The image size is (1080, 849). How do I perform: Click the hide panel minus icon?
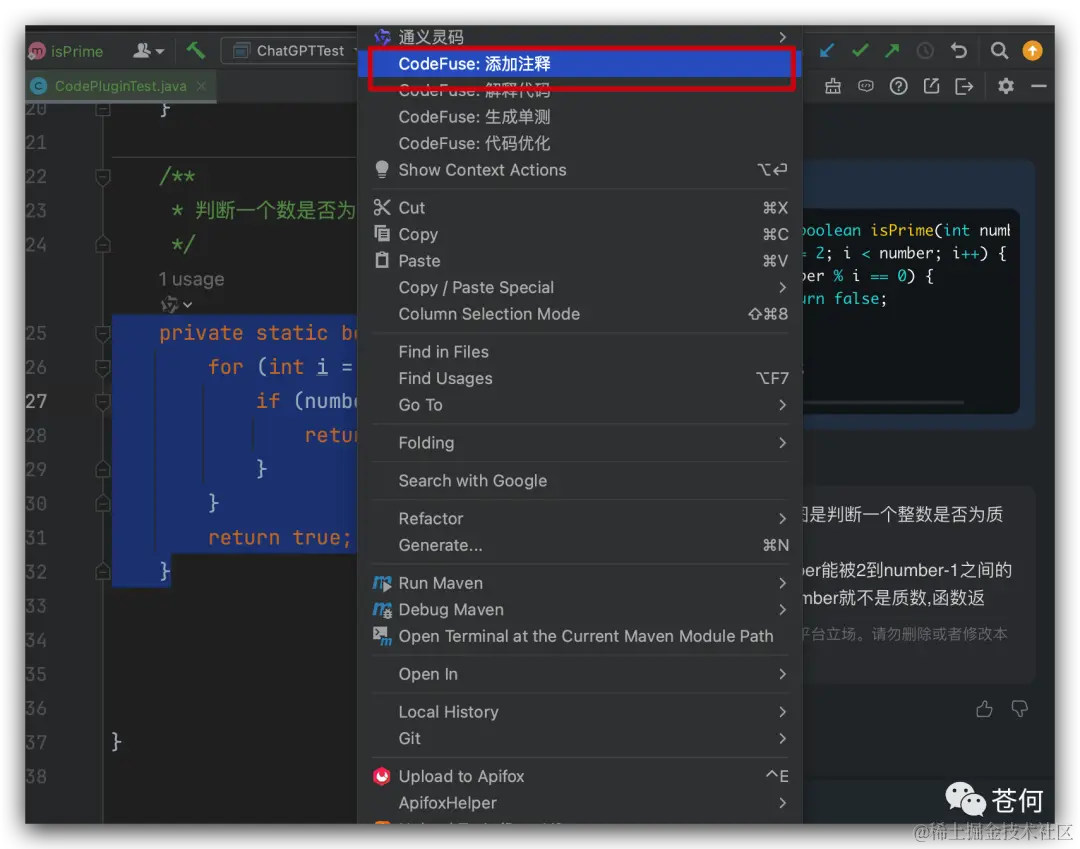click(1039, 86)
